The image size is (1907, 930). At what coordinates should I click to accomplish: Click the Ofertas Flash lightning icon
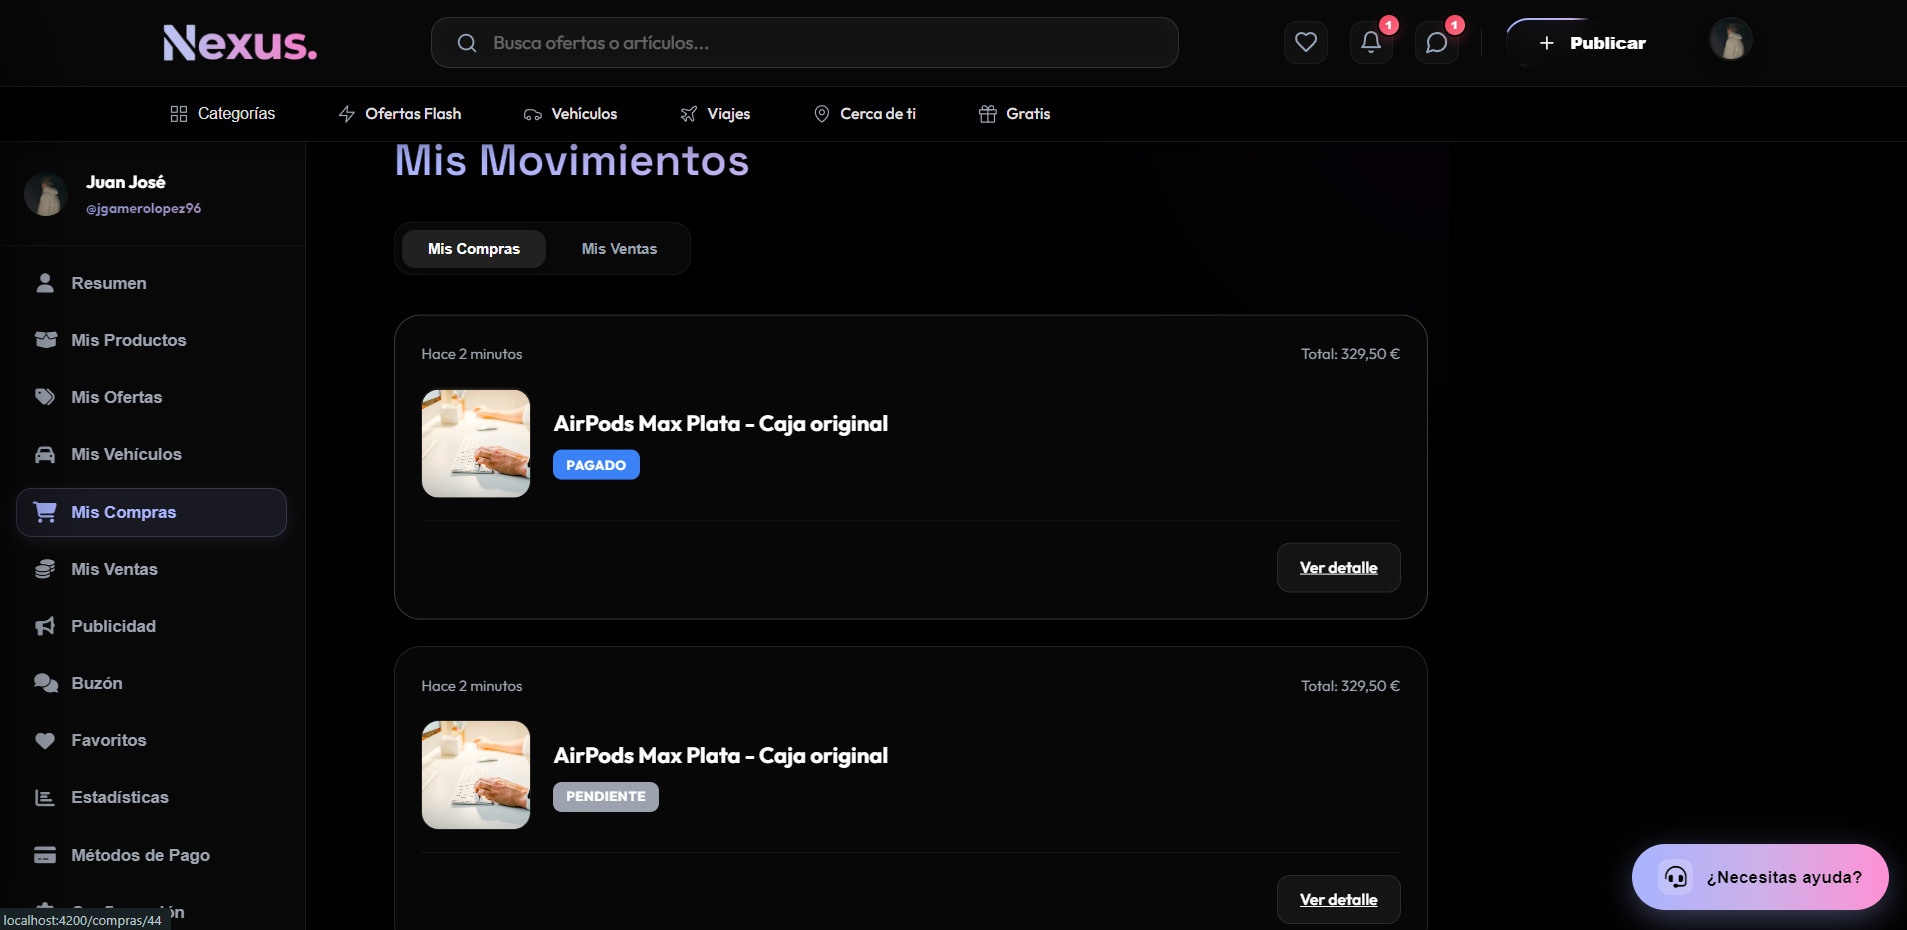[x=347, y=114]
